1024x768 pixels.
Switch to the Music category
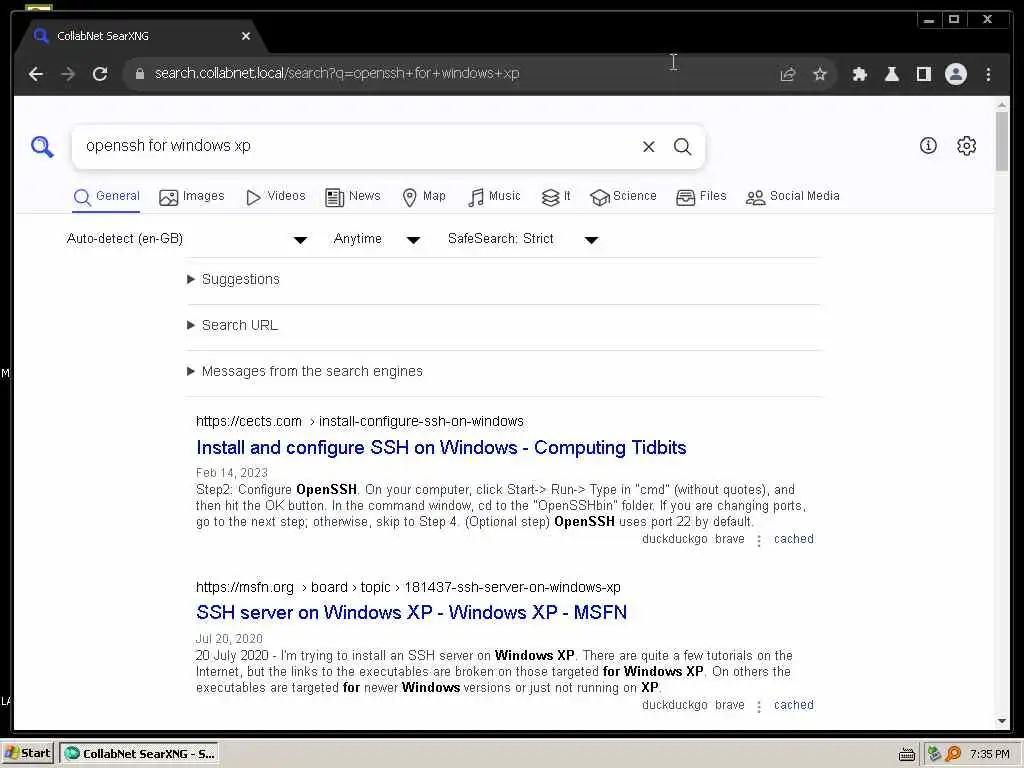494,197
